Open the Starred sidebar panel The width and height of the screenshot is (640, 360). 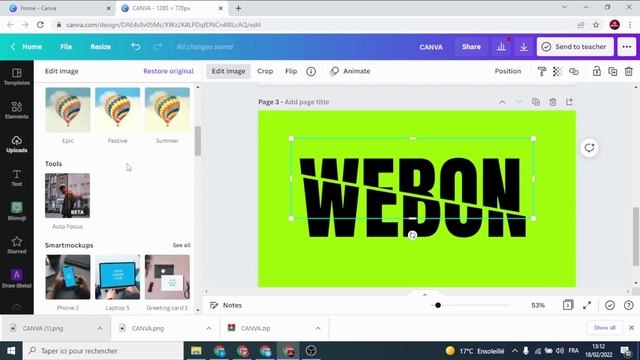17,245
